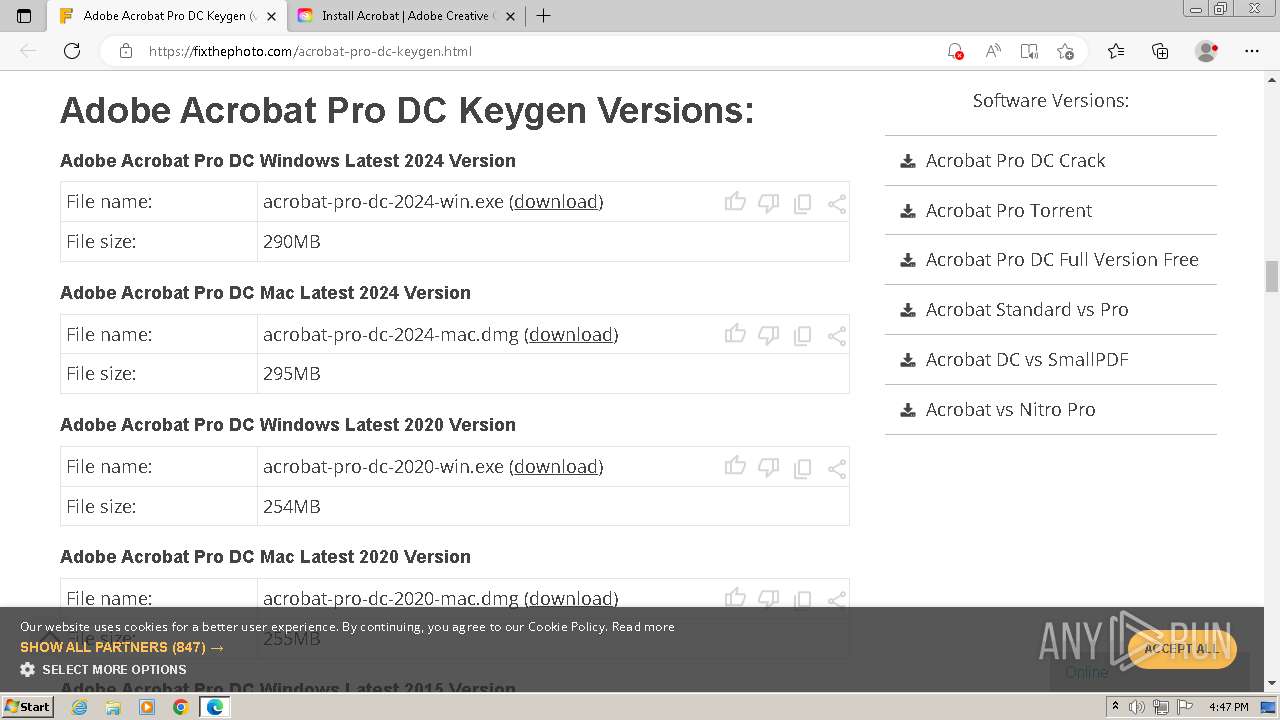Thumbs up the acrobat-pro-dc-2024-mac.dmg row
Screen dimensions: 1280x720
coord(735,334)
